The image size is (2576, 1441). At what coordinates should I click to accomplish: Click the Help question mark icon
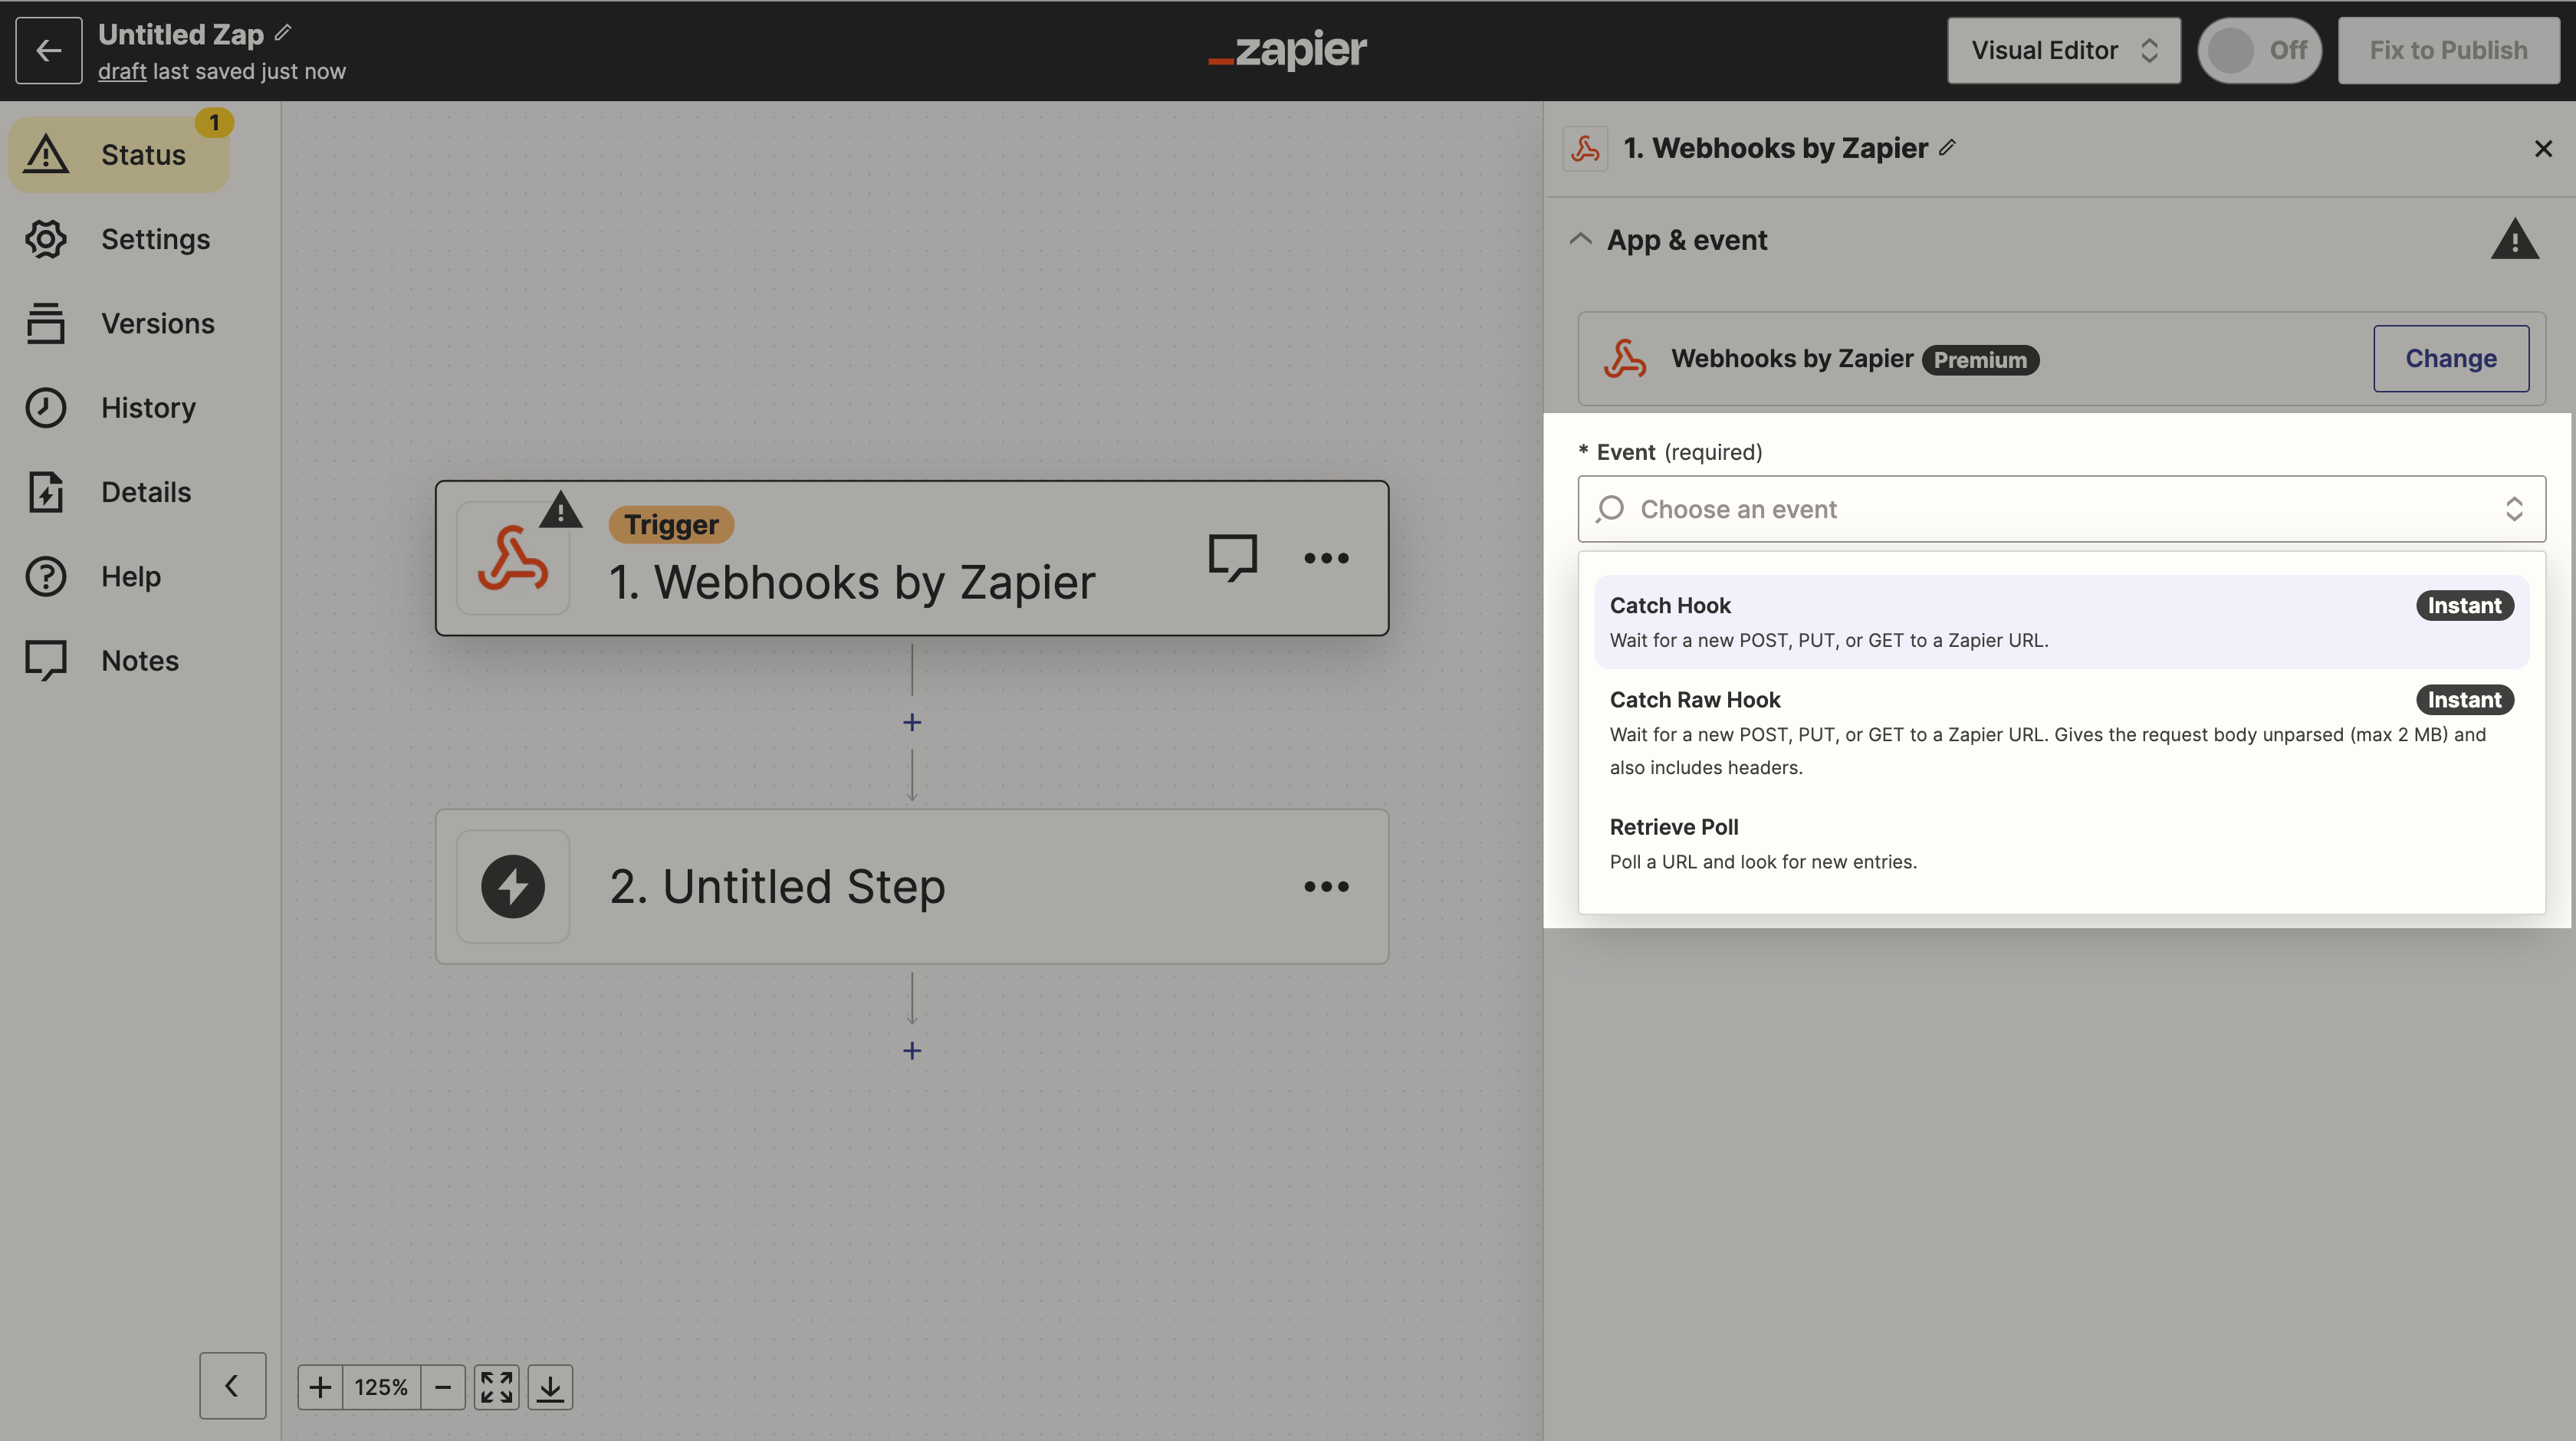click(46, 576)
